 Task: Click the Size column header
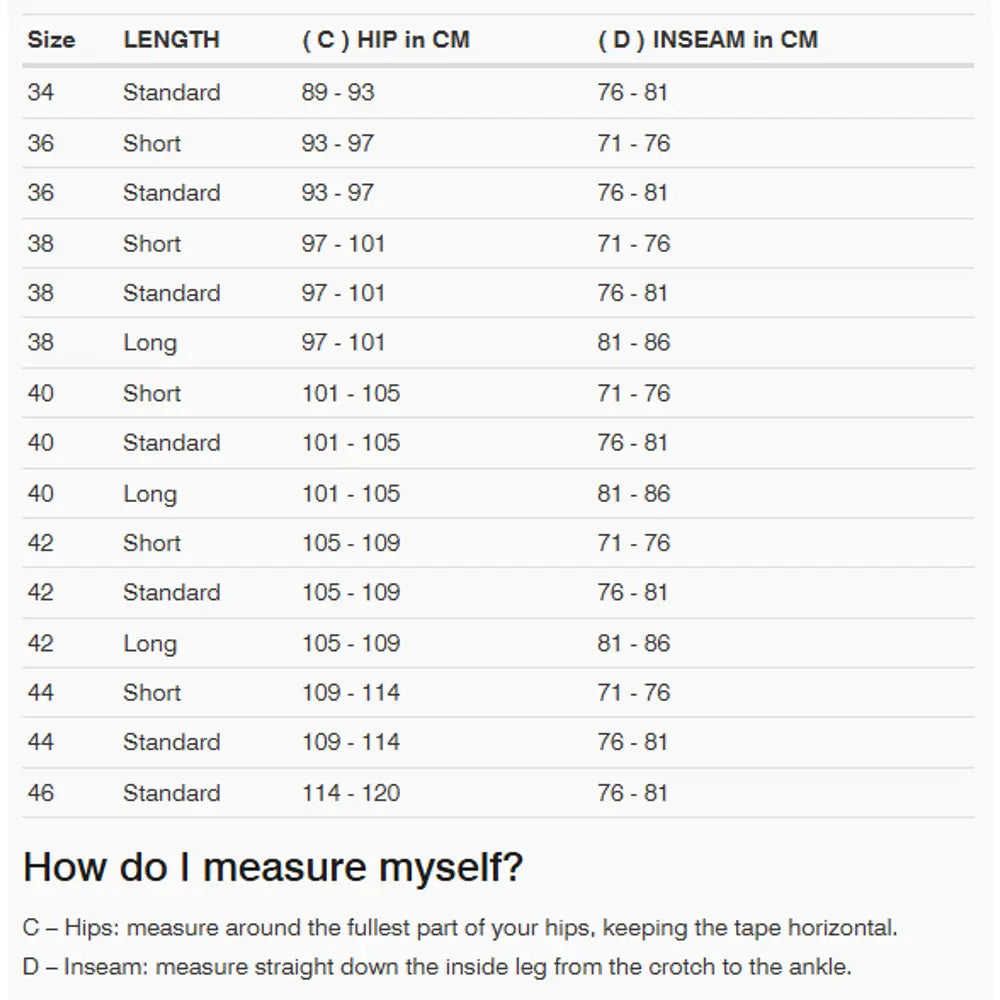(51, 41)
